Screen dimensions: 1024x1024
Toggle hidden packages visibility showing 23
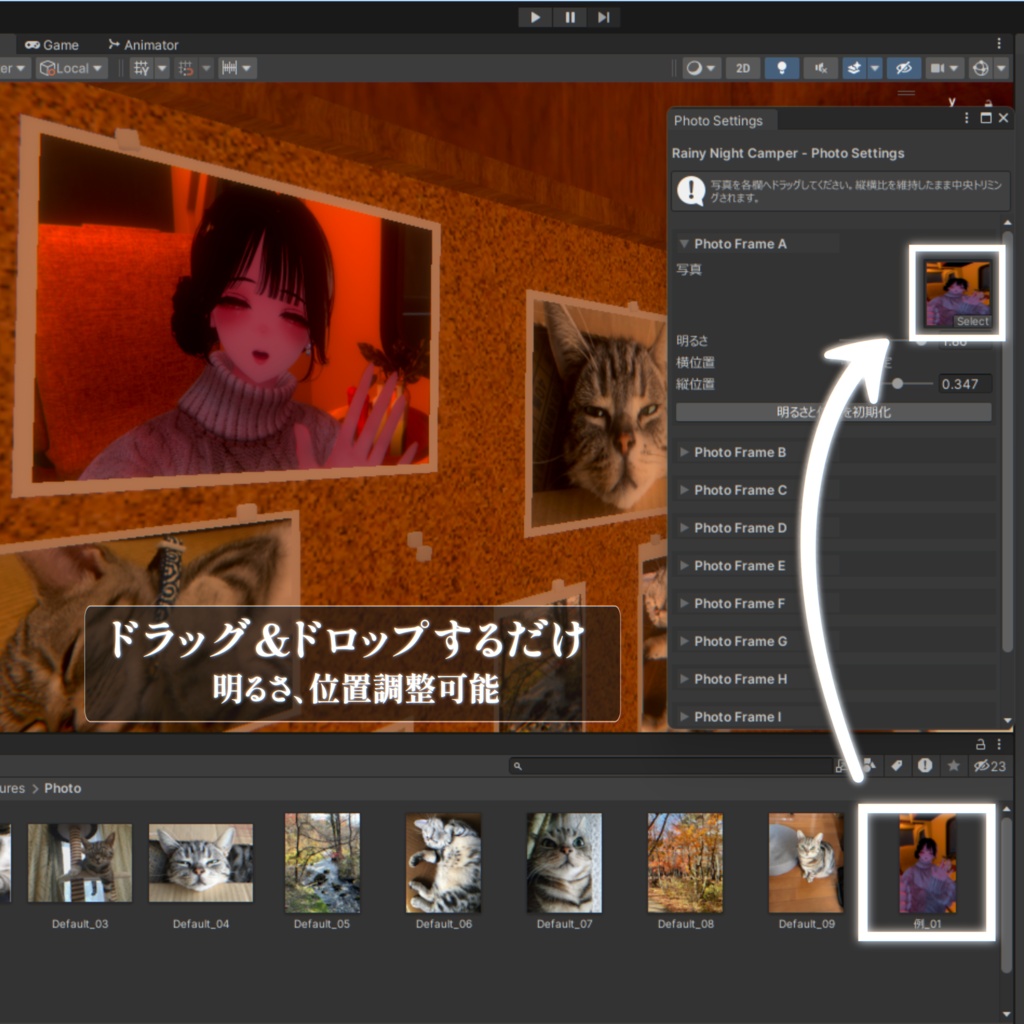click(x=989, y=766)
